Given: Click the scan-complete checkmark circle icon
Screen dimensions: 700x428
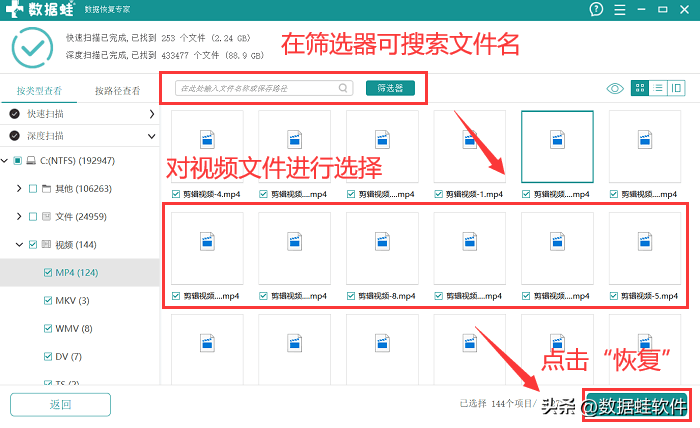Looking at the screenshot, I should tap(32, 48).
